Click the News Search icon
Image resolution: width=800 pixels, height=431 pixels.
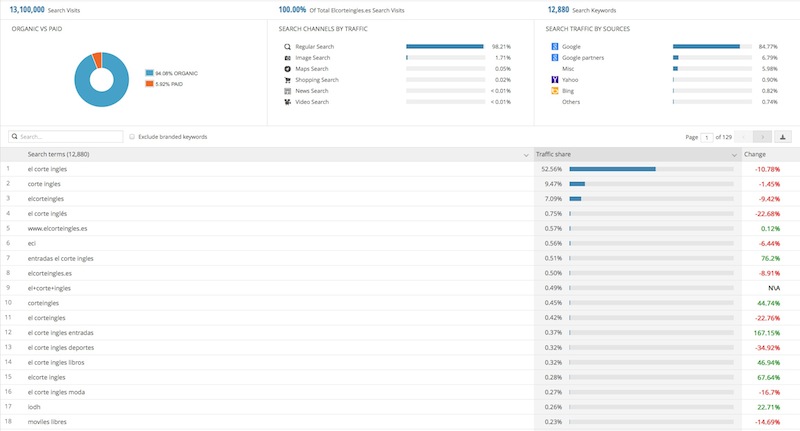pyautogui.click(x=287, y=91)
